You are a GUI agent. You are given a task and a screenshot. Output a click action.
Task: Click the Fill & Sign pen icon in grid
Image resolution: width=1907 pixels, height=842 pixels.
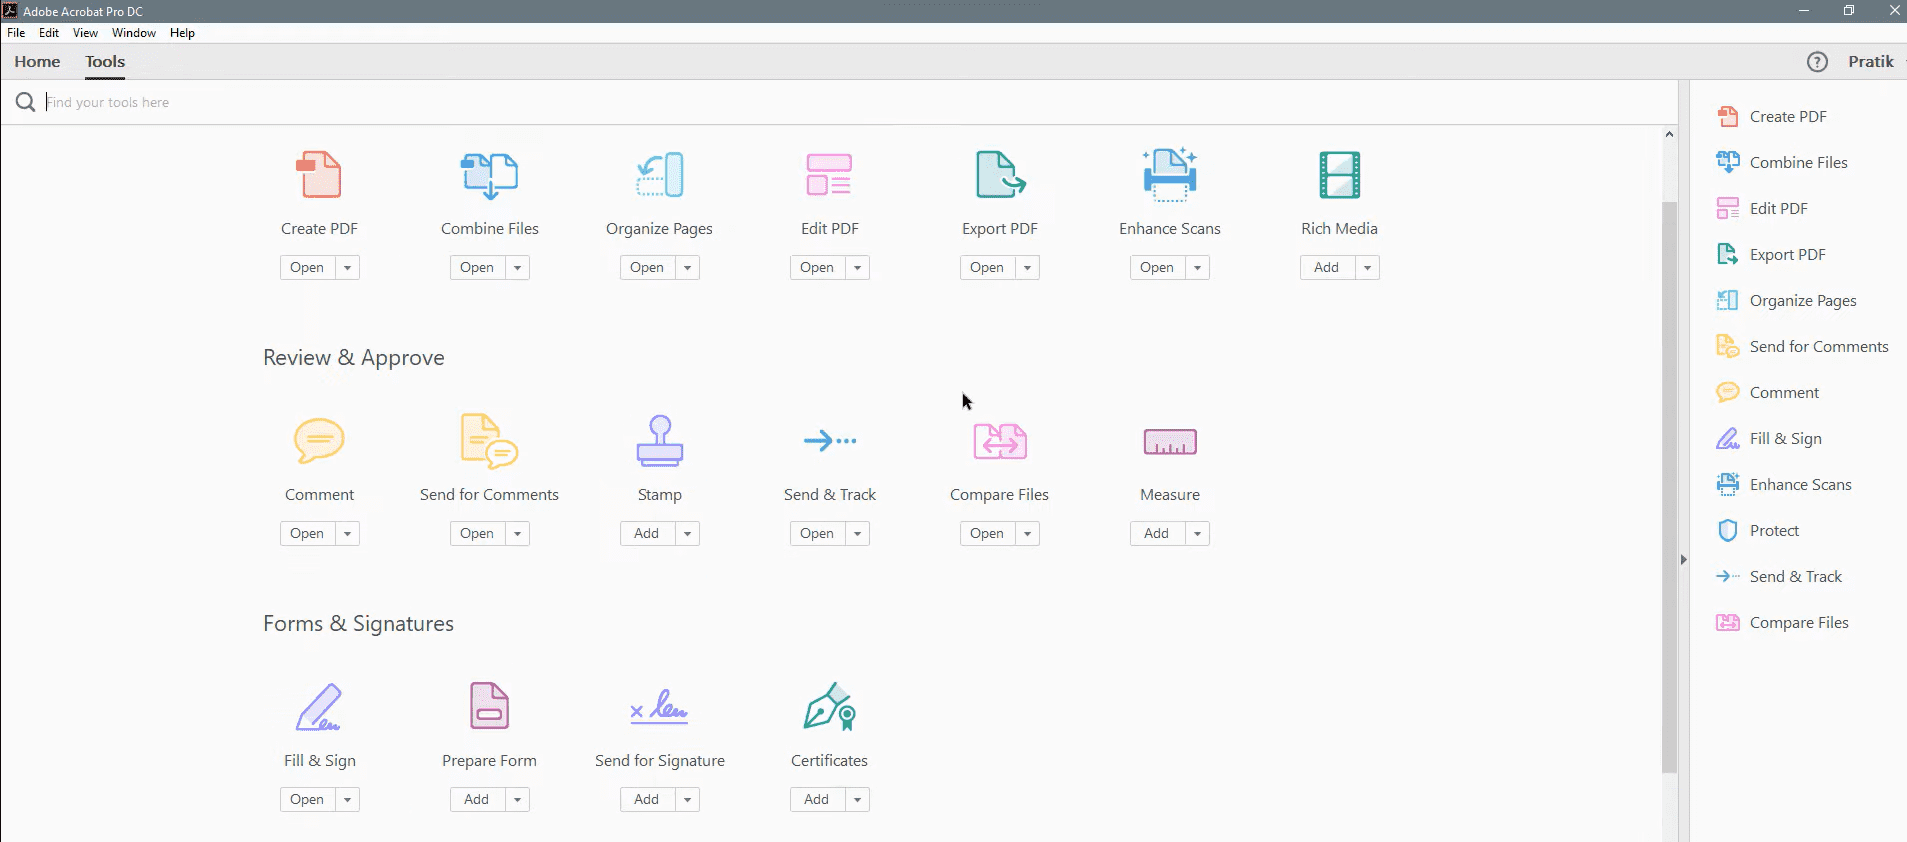319,707
